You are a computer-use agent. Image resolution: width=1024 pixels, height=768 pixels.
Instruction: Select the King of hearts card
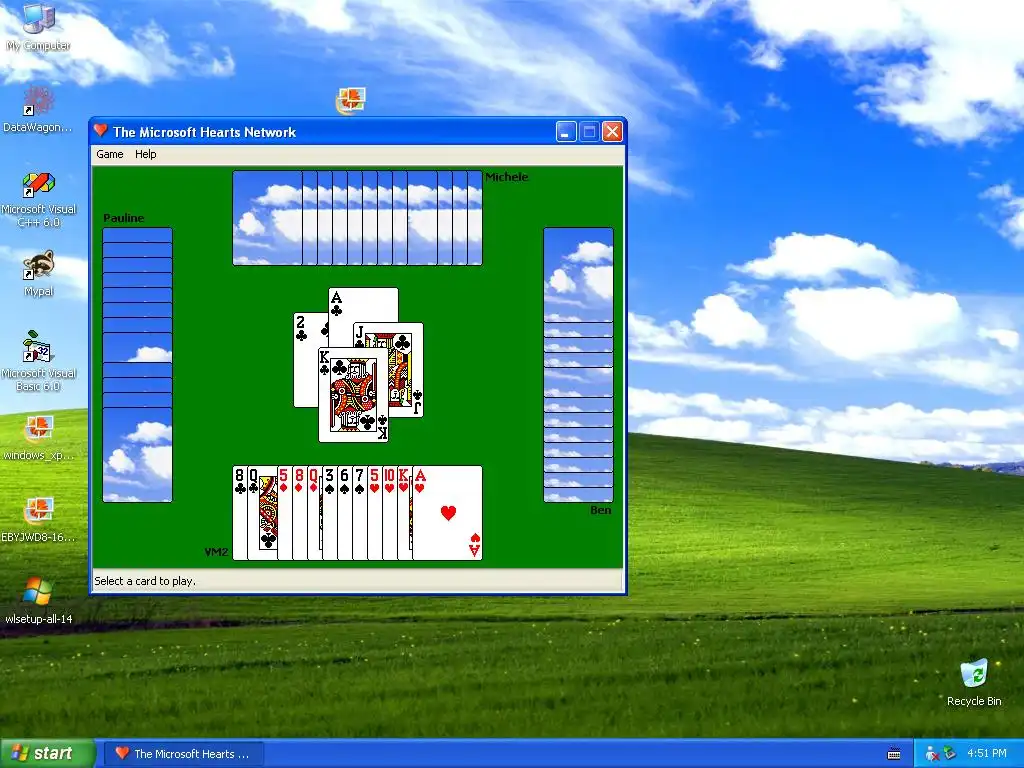405,513
